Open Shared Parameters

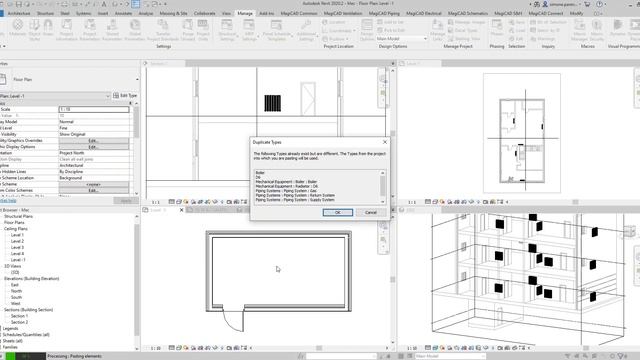pos(112,29)
